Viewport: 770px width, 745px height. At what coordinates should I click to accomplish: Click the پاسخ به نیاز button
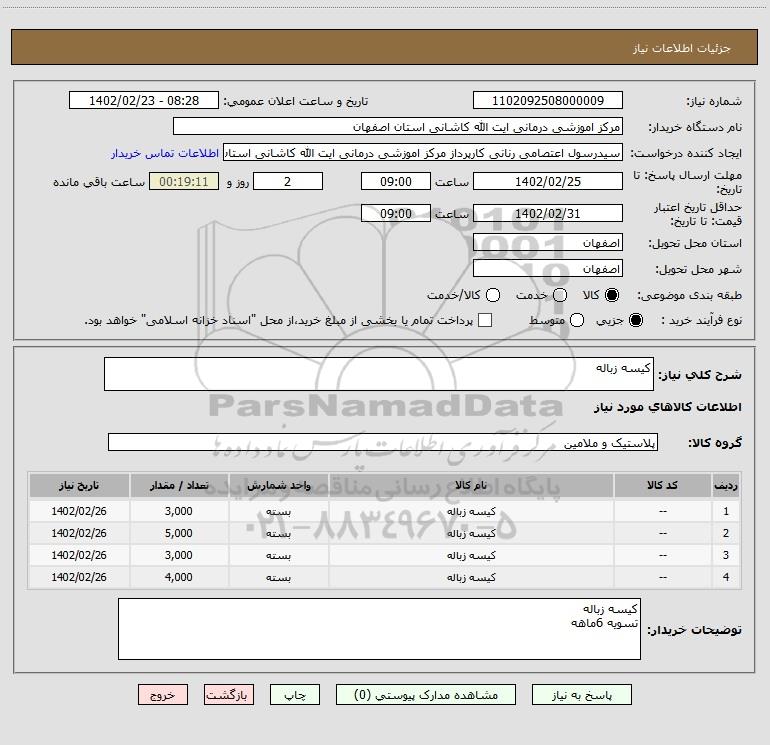[x=582, y=695]
